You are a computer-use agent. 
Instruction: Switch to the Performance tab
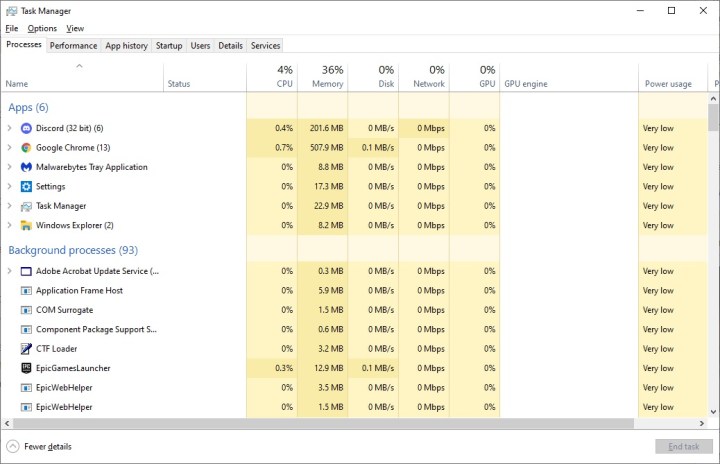click(x=74, y=45)
